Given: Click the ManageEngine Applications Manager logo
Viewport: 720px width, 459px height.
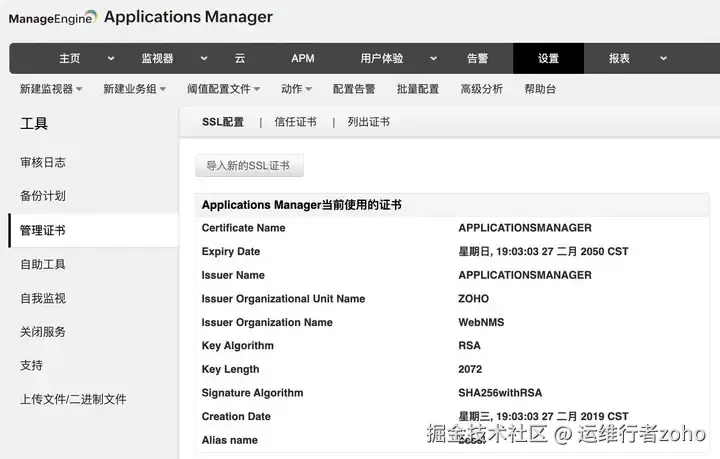Looking at the screenshot, I should (x=141, y=17).
